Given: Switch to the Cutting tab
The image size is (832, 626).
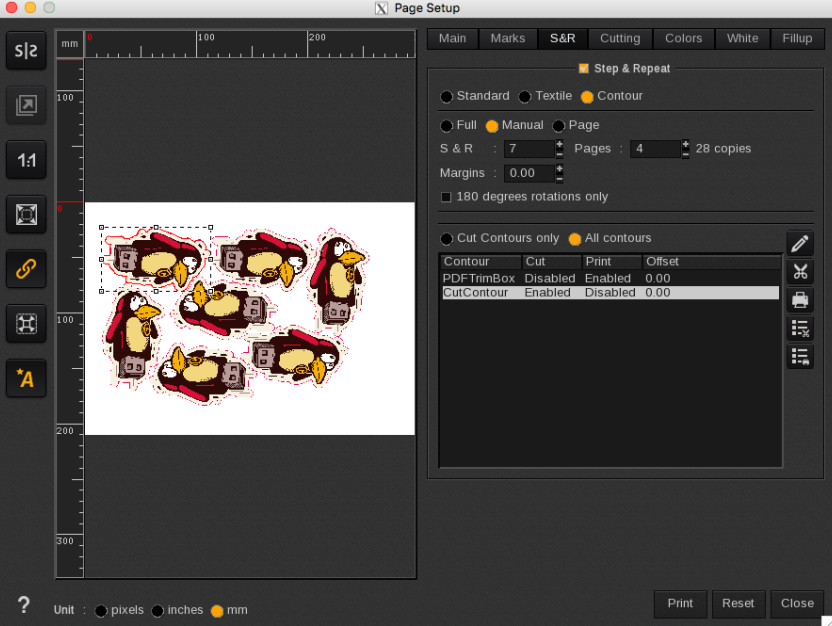Looking at the screenshot, I should [620, 38].
